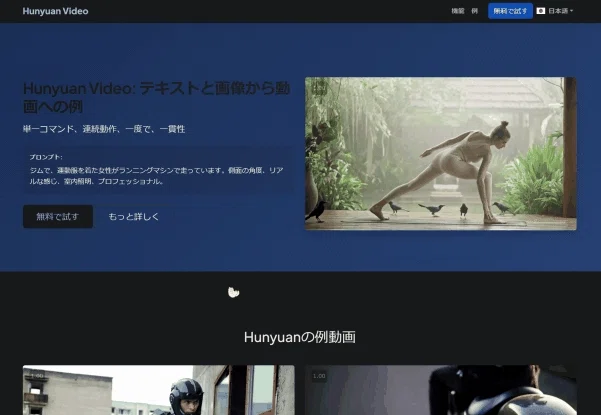This screenshot has height=415, width=601.
Task: Open the もっと詳しく link
Action: 133,217
